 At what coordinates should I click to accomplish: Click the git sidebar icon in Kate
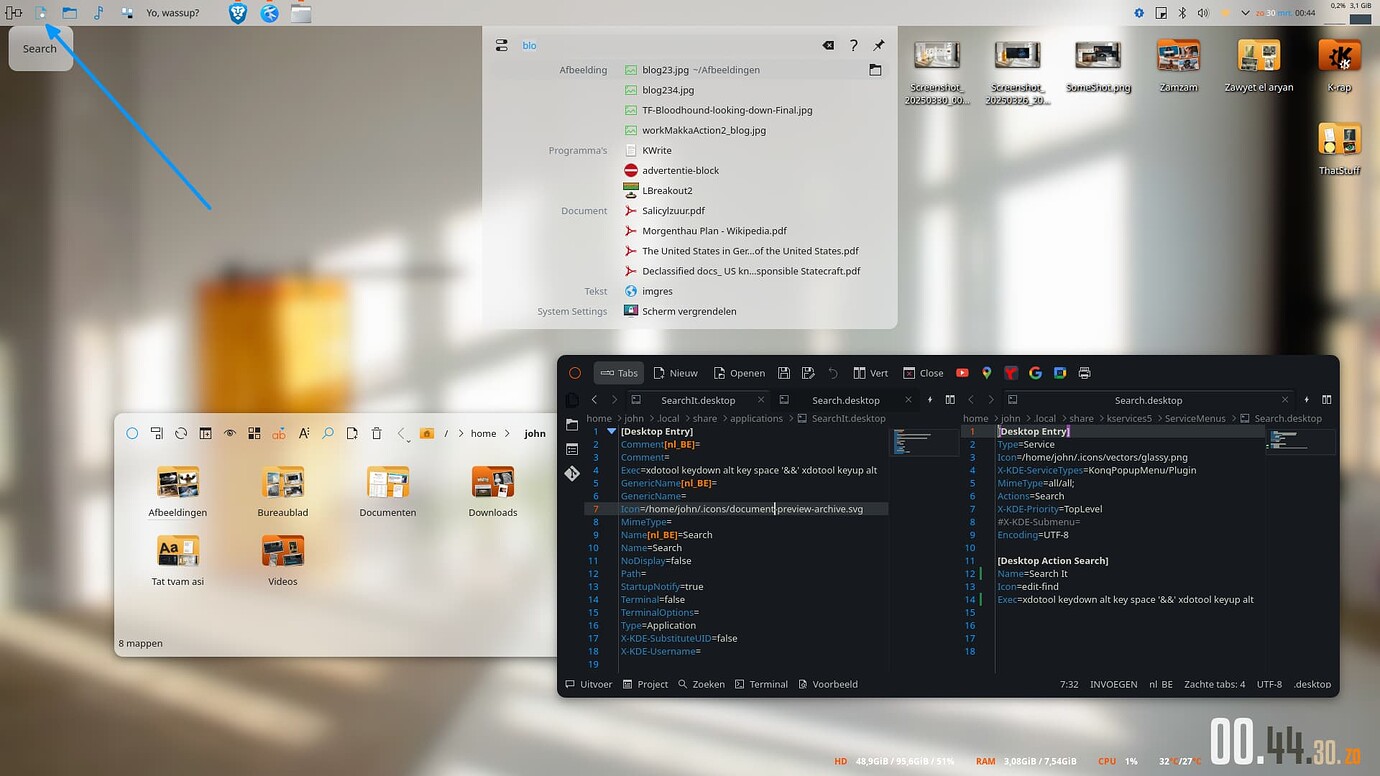(572, 473)
